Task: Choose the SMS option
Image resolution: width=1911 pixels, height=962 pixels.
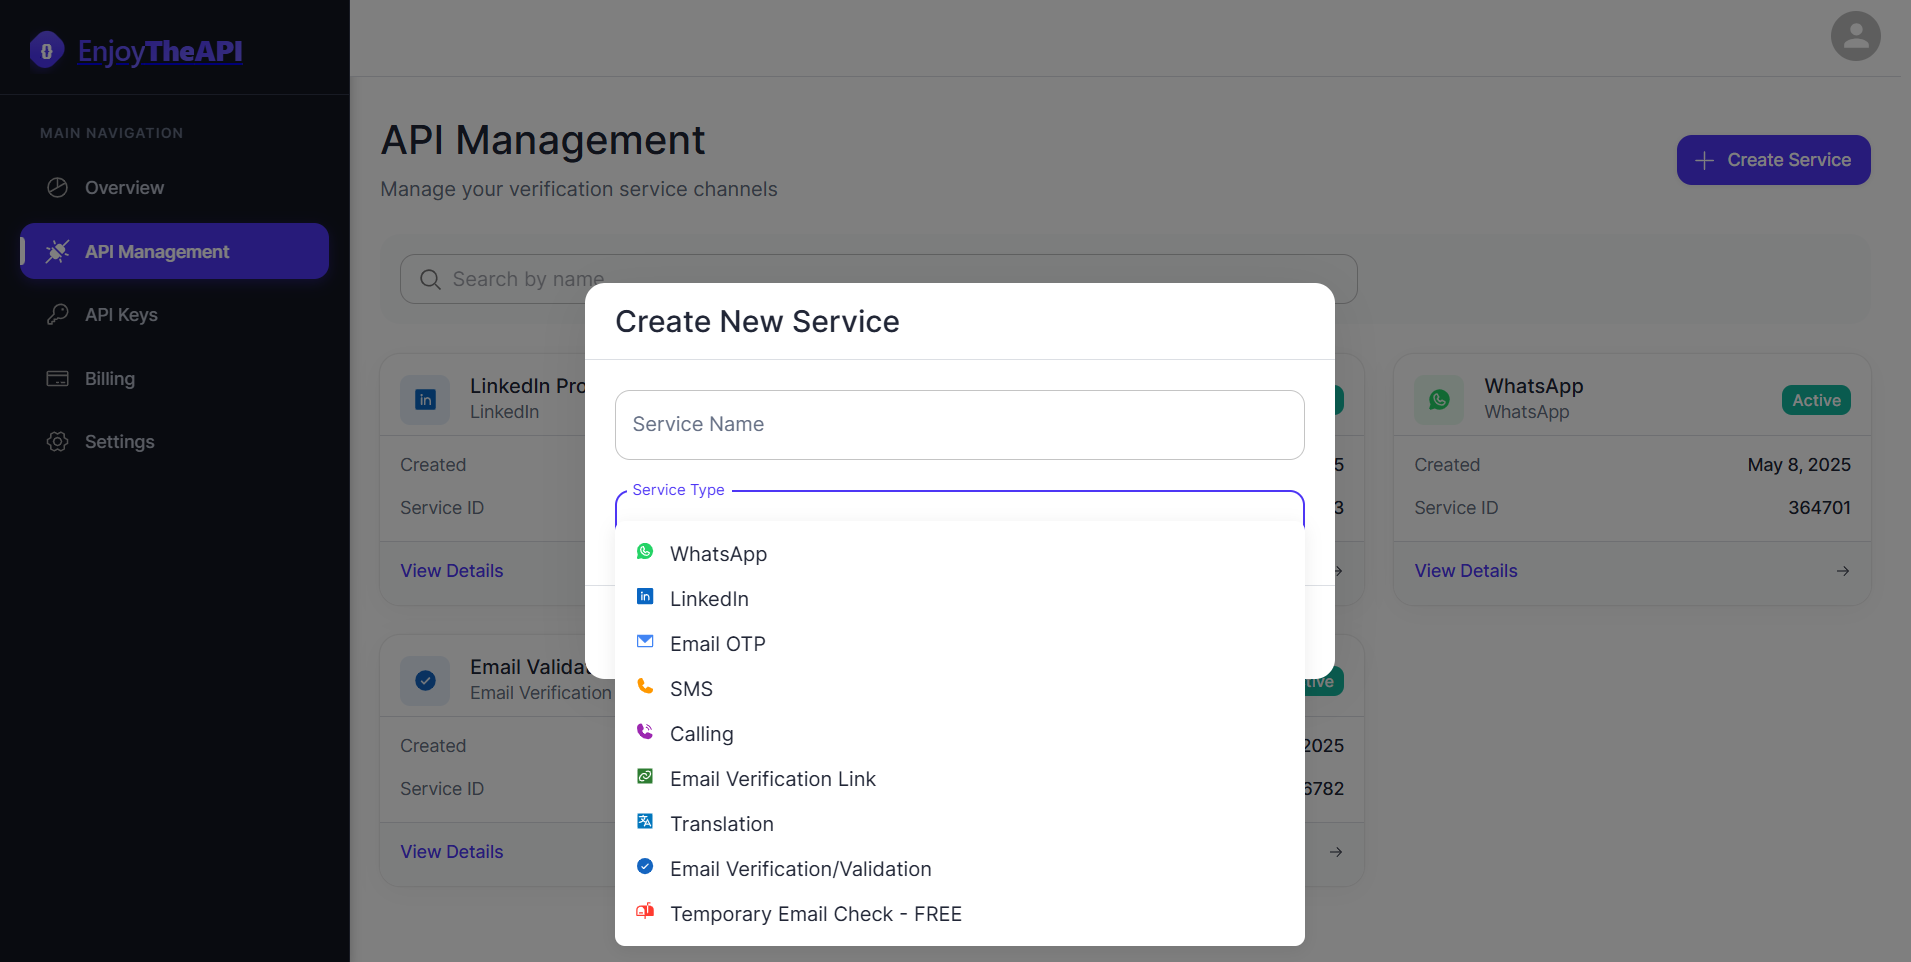Action: coord(960,689)
